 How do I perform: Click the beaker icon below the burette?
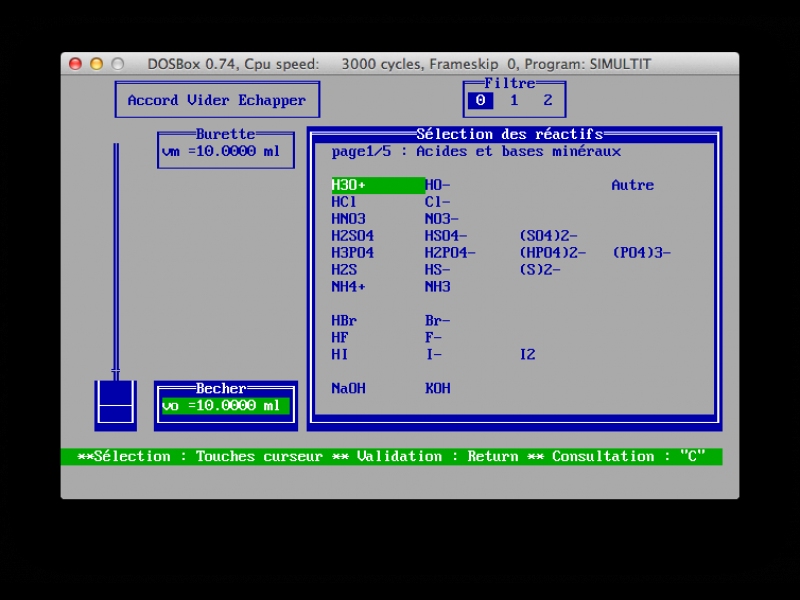[115, 403]
